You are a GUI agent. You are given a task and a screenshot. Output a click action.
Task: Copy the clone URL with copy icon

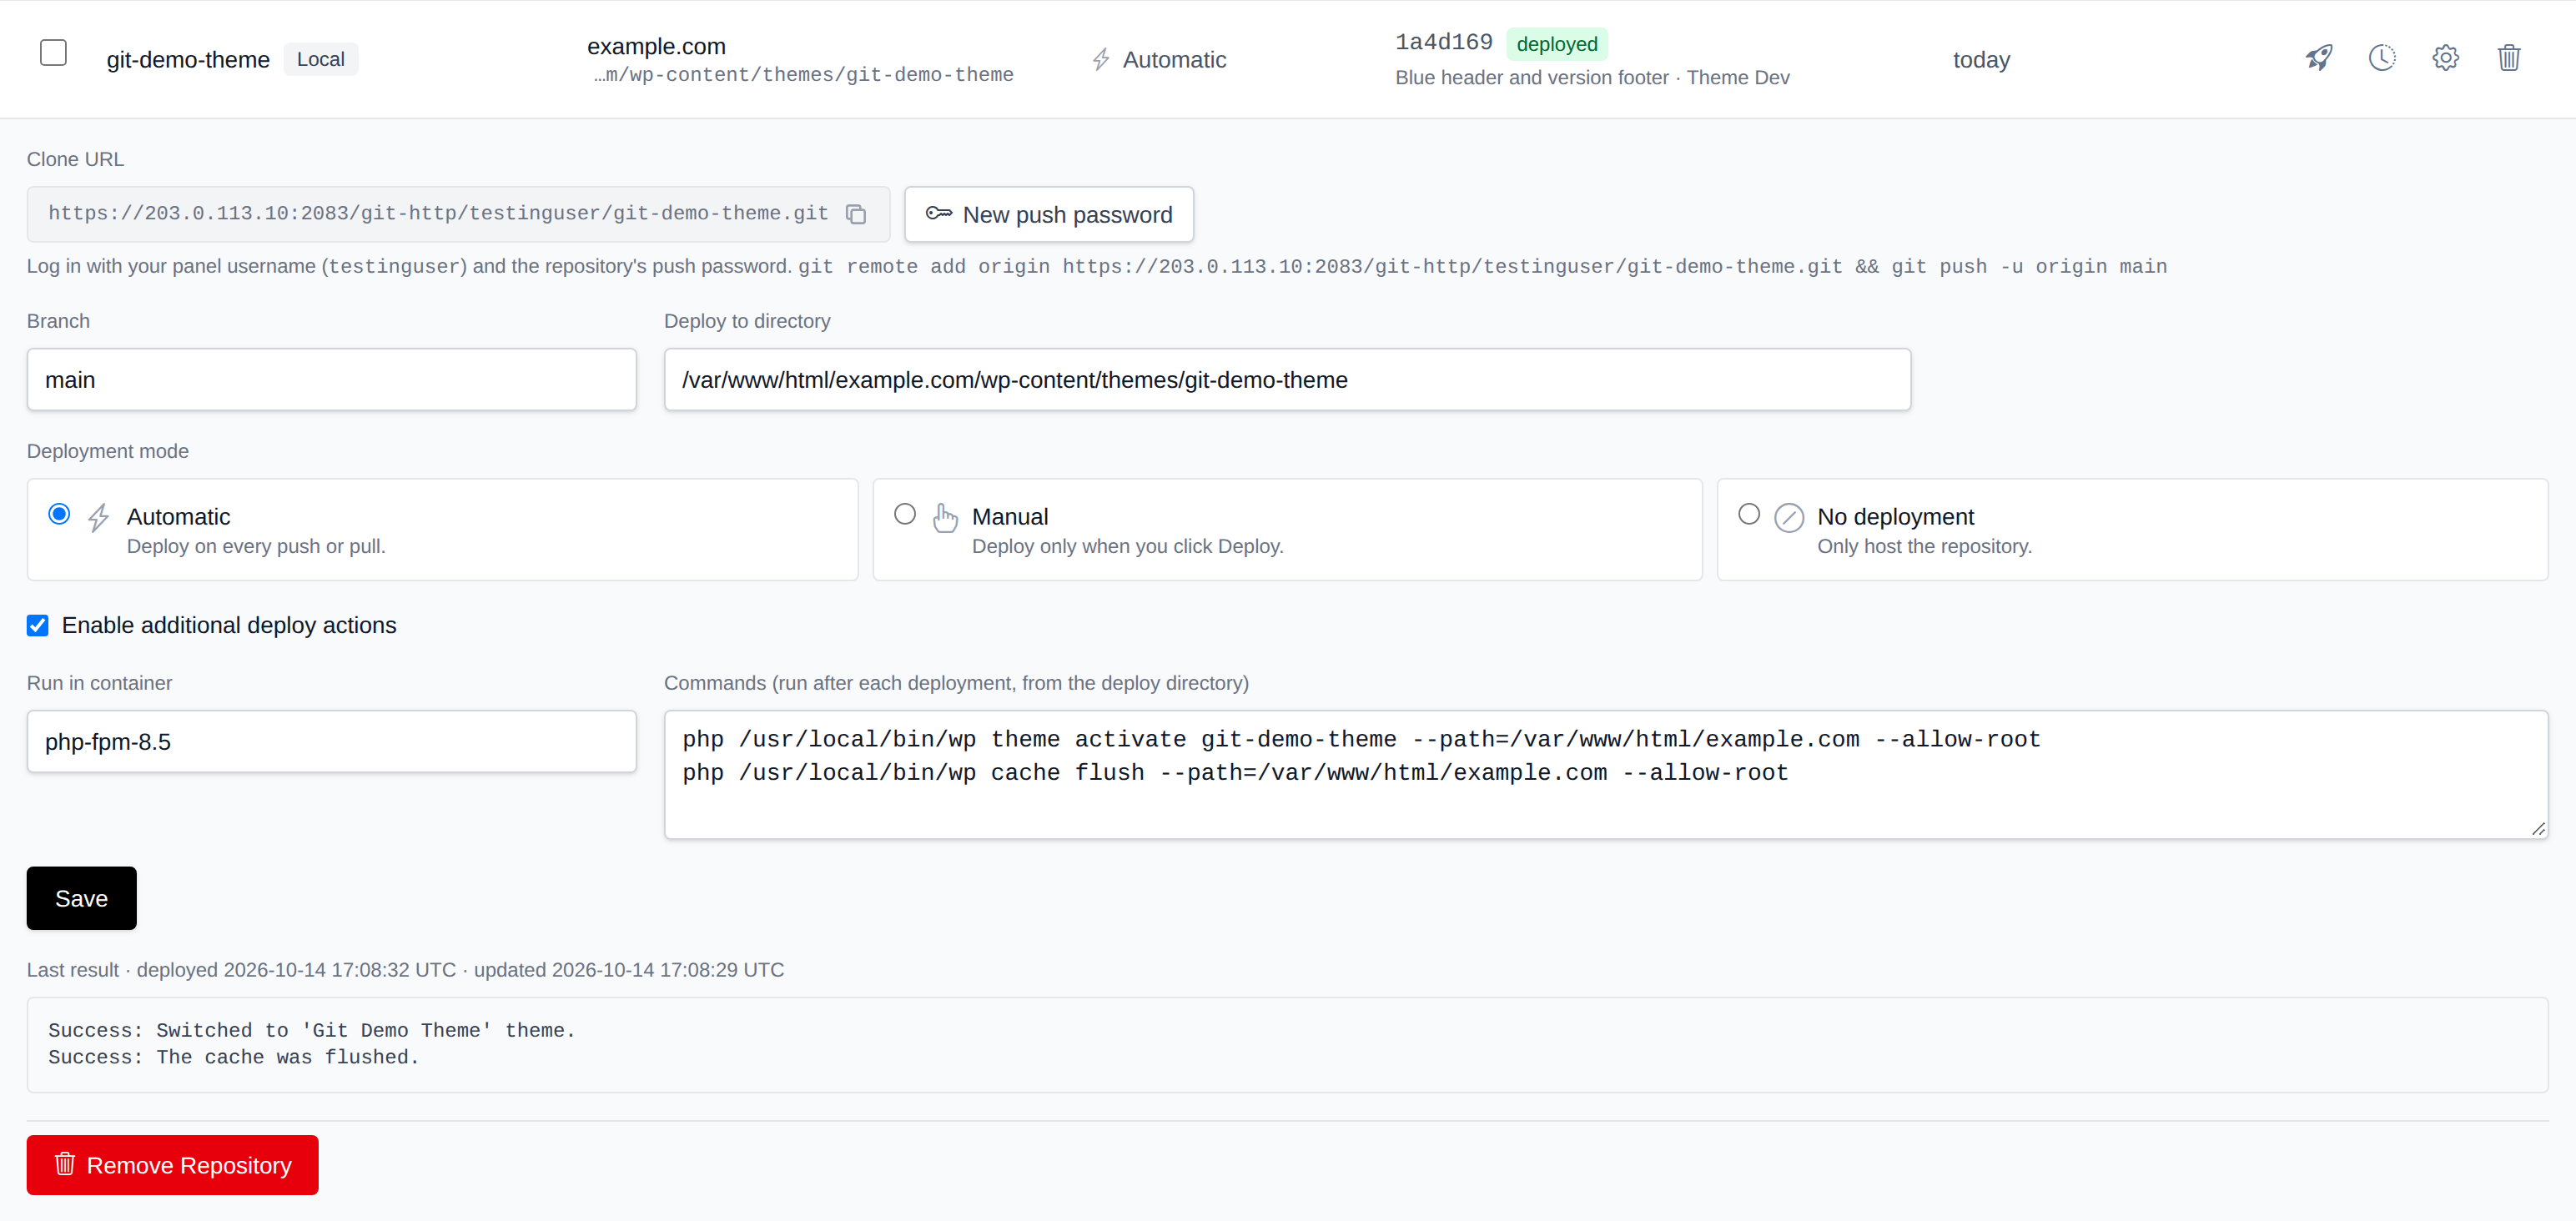[x=856, y=214]
